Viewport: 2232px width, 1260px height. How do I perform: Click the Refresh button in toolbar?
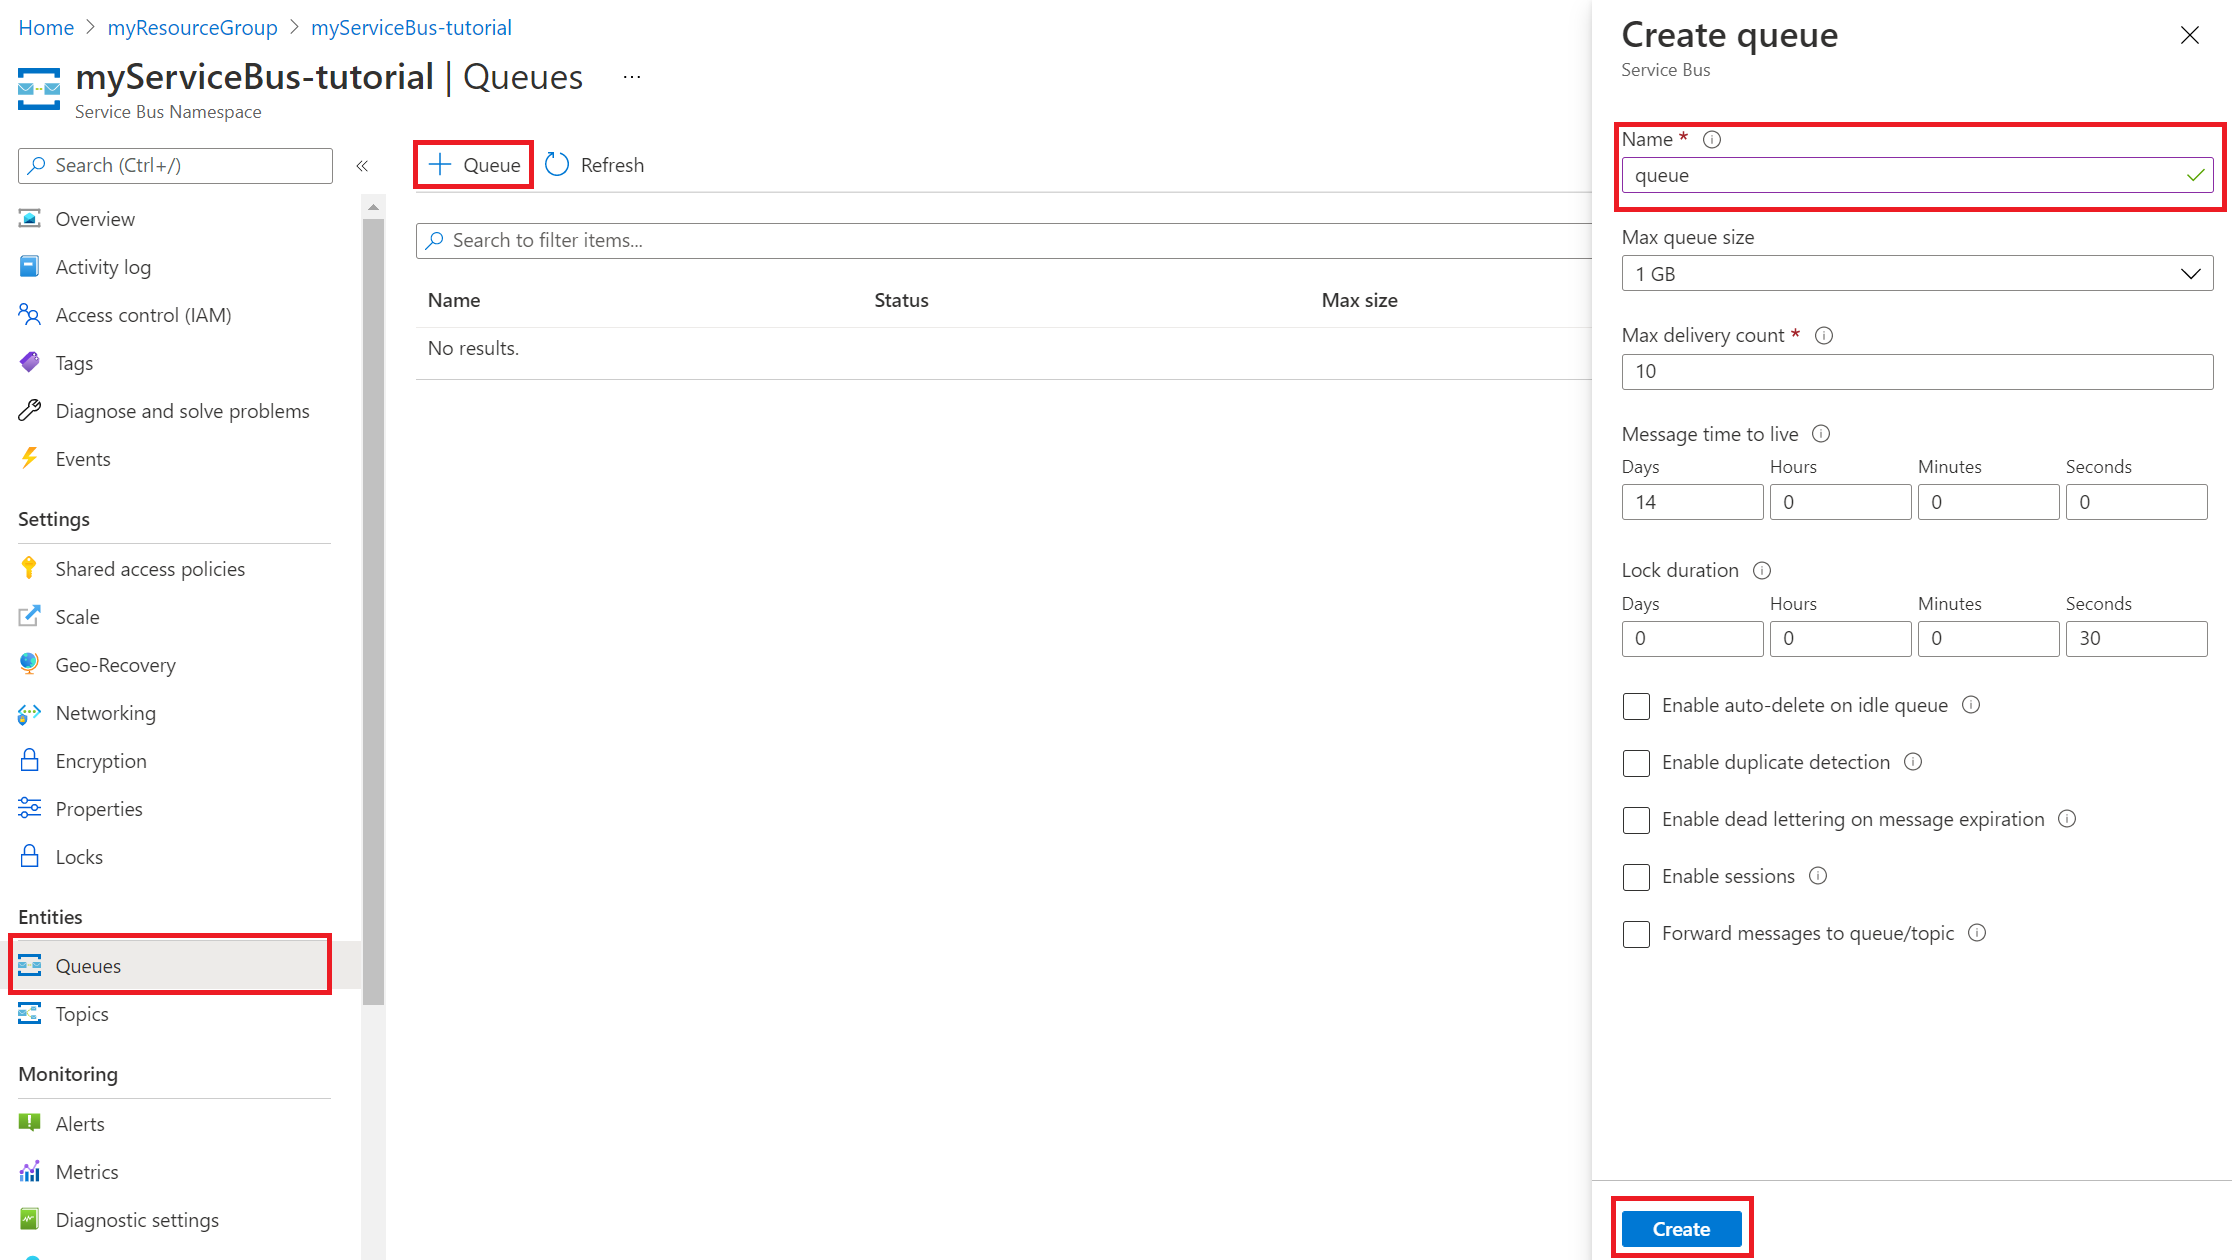(x=595, y=164)
